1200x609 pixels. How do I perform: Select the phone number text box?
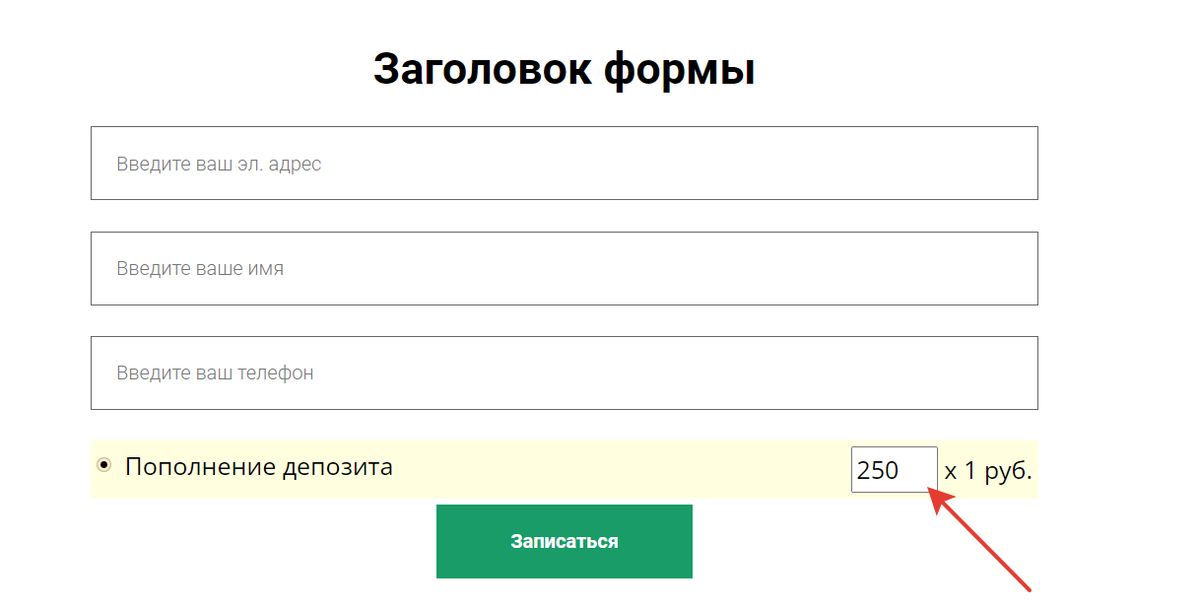pyautogui.click(x=564, y=373)
